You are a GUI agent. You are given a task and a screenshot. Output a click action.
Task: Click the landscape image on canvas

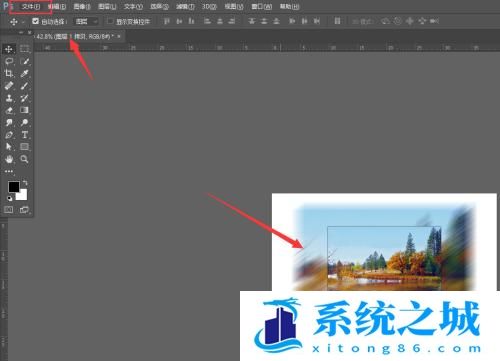(x=384, y=247)
